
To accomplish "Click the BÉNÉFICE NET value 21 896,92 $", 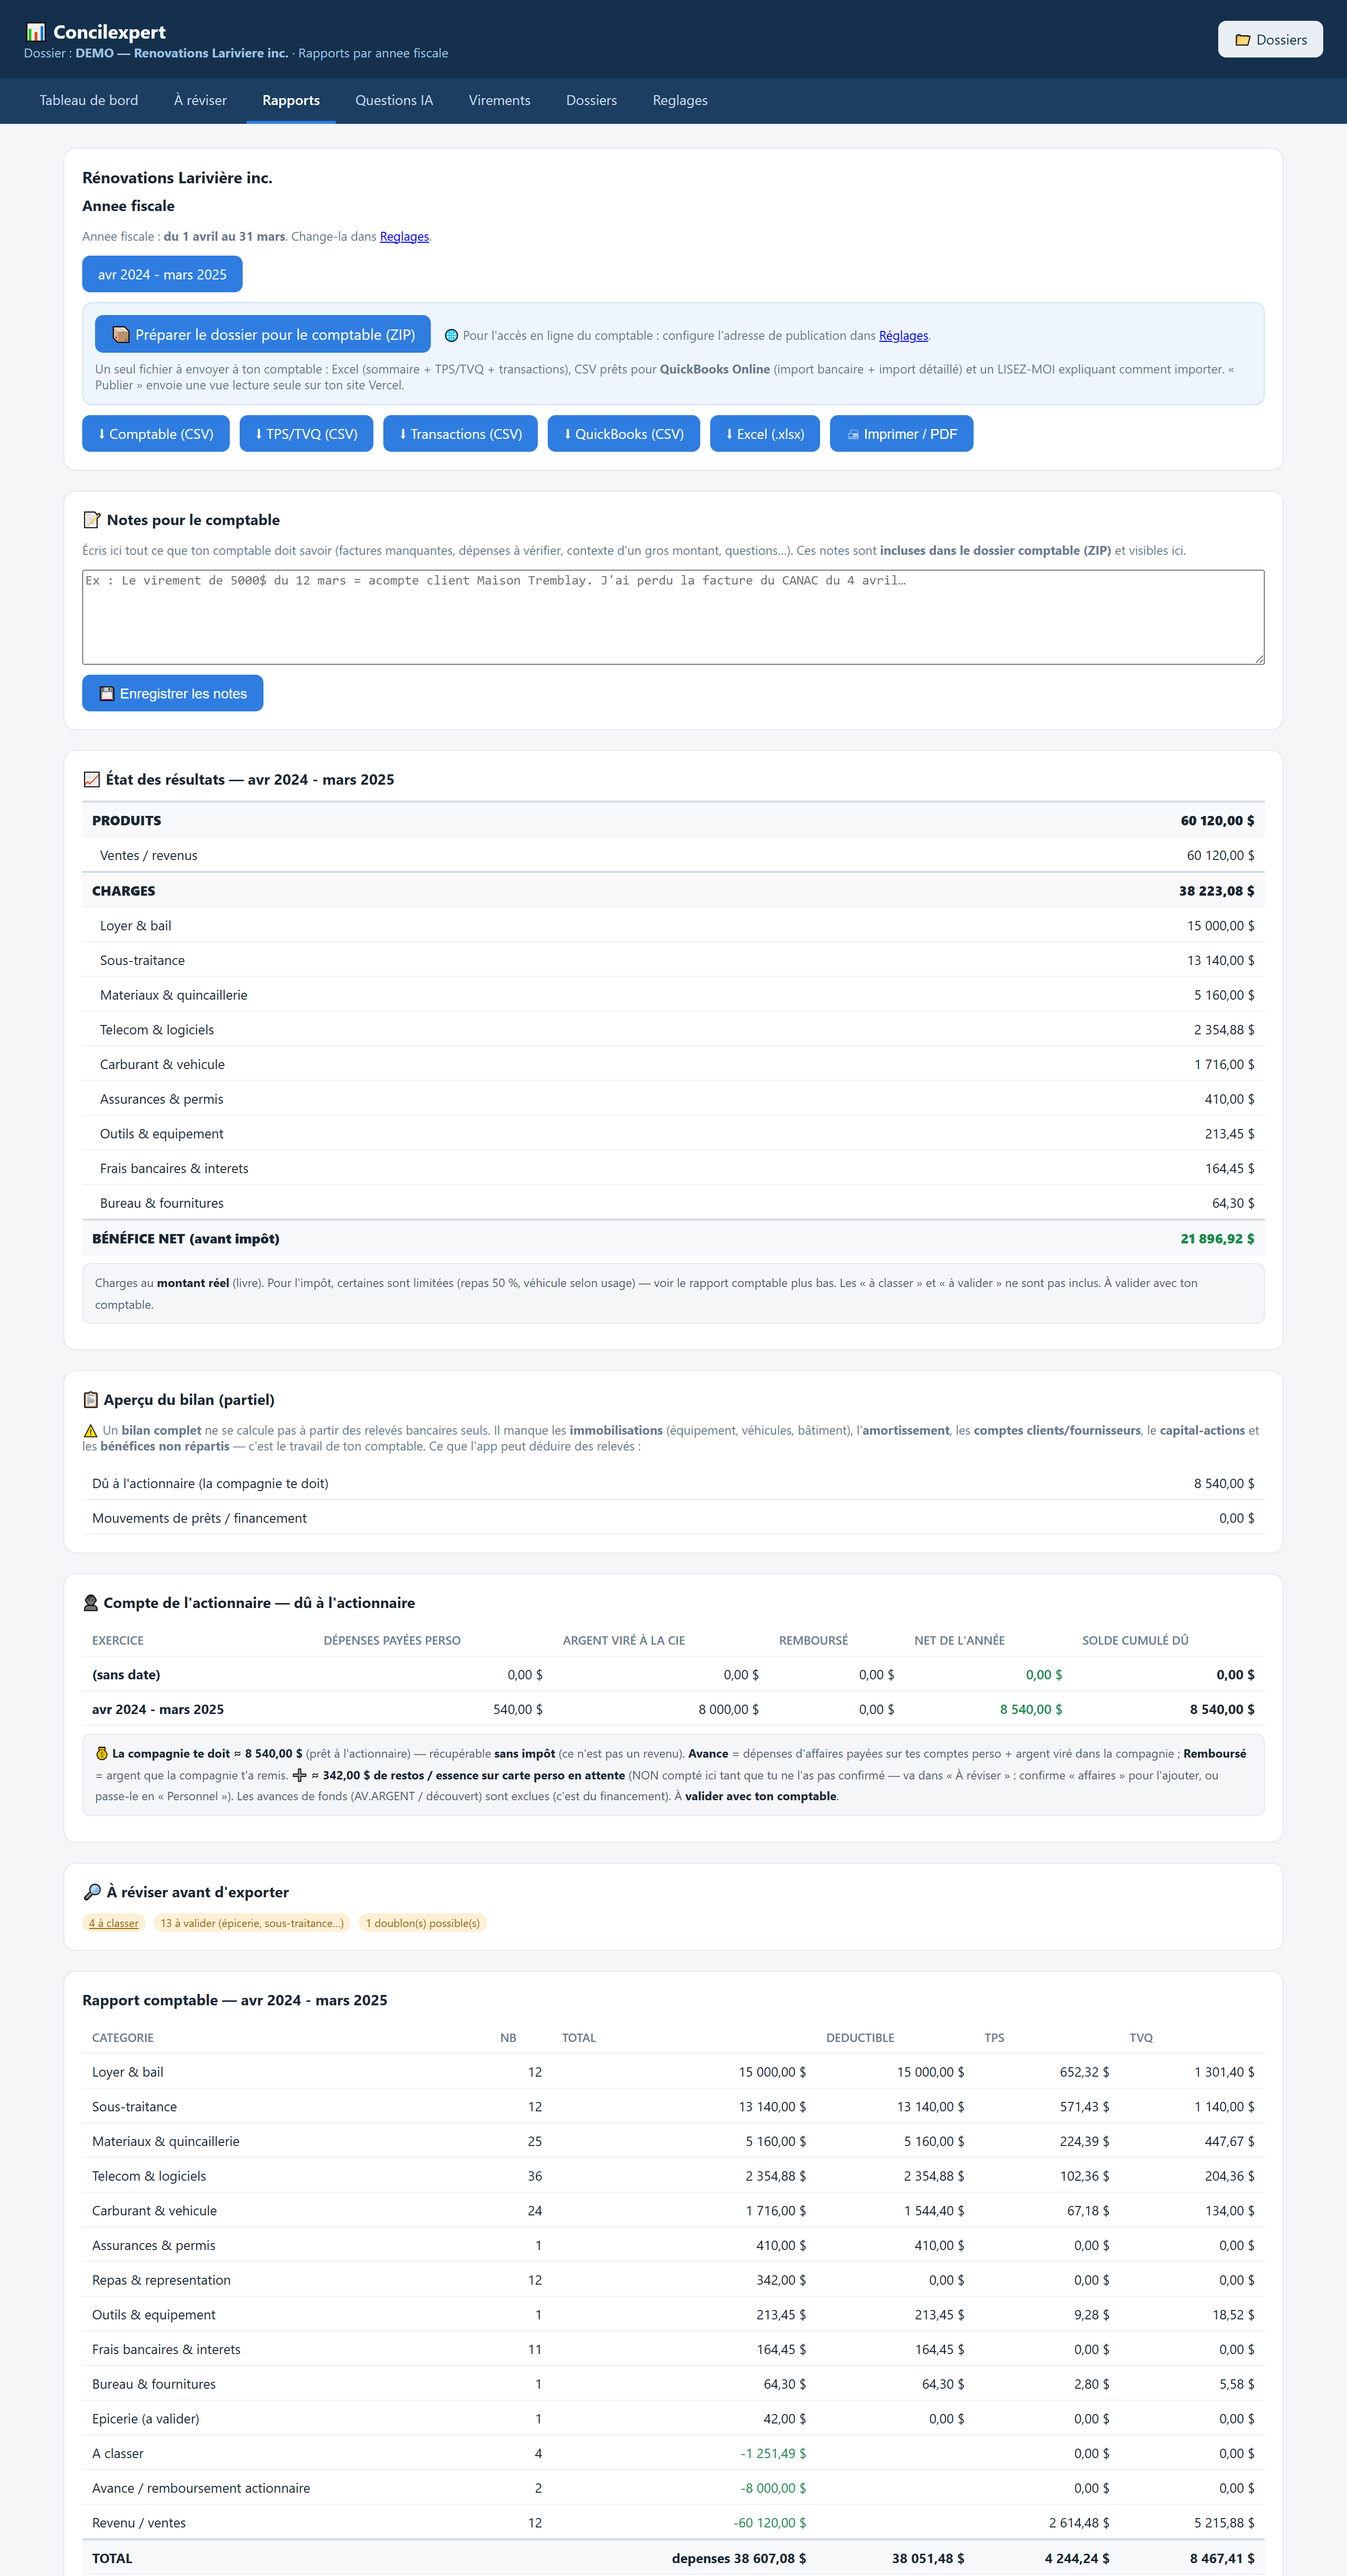I will pyautogui.click(x=1217, y=1239).
